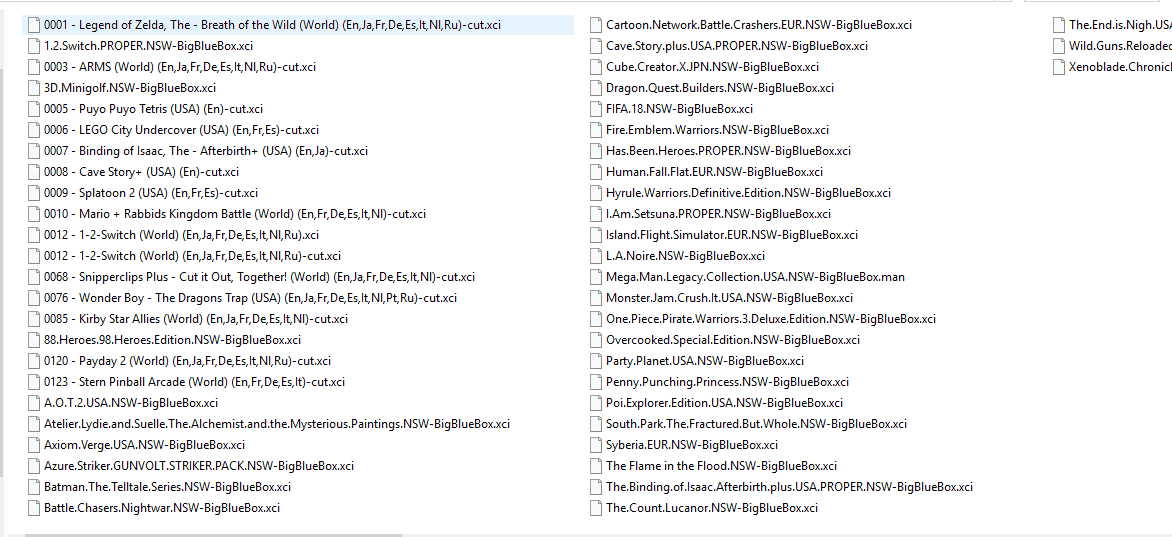Click the file icon next to 3D.Minigolf

[33, 88]
